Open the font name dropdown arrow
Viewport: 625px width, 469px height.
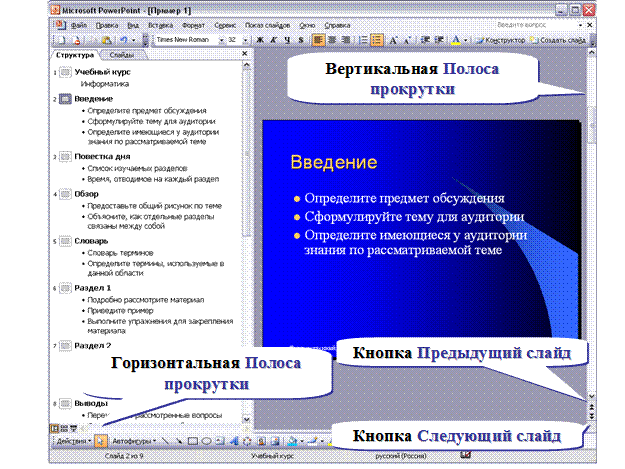pyautogui.click(x=222, y=40)
